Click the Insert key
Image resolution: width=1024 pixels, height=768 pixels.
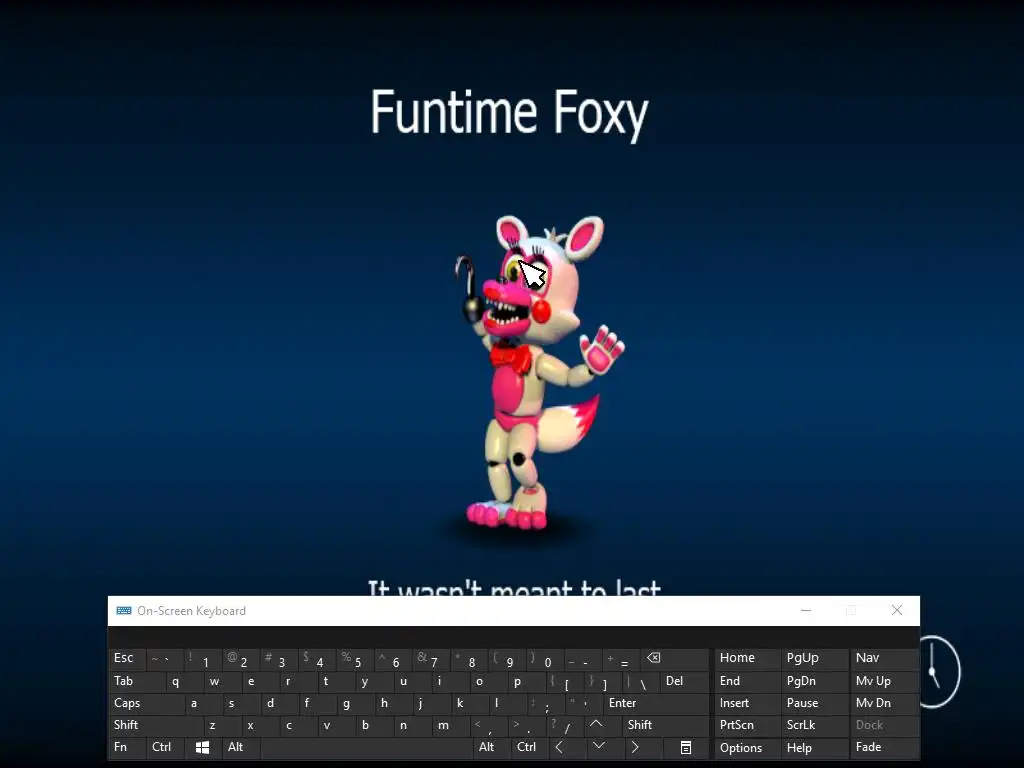click(x=746, y=703)
